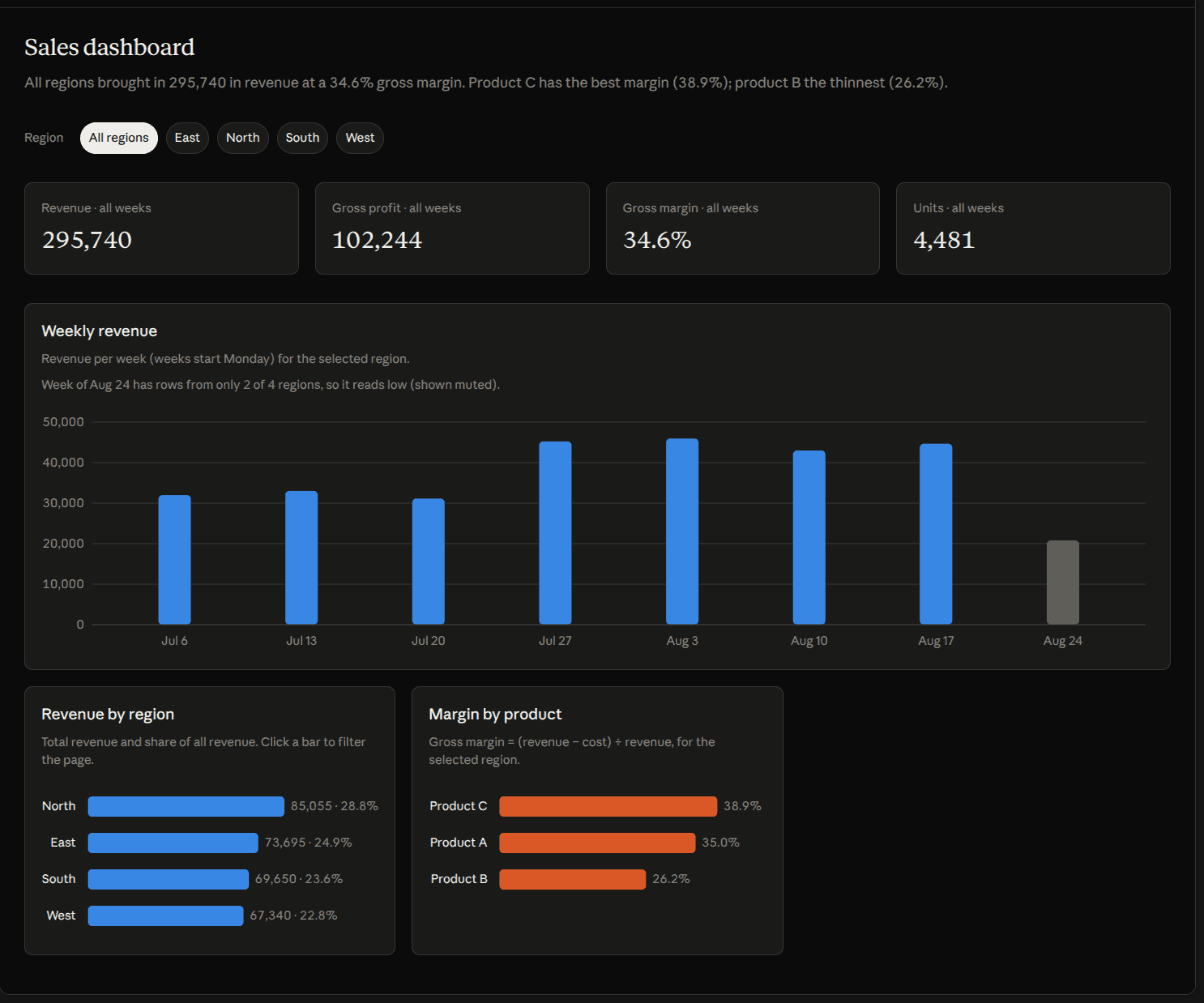The image size is (1204, 1003).
Task: Click the Aug 10 weekly revenue bar
Action: pos(809,538)
